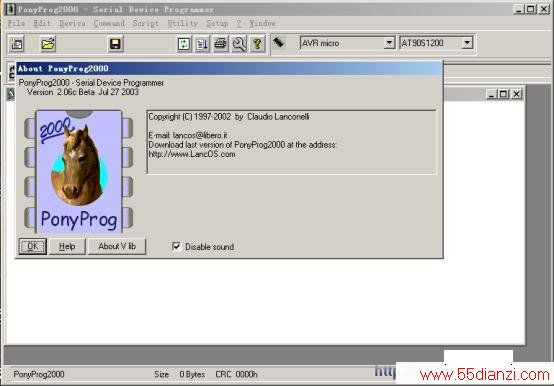Save file with floppy disk icon
554x386 pixels.
pos(115,44)
